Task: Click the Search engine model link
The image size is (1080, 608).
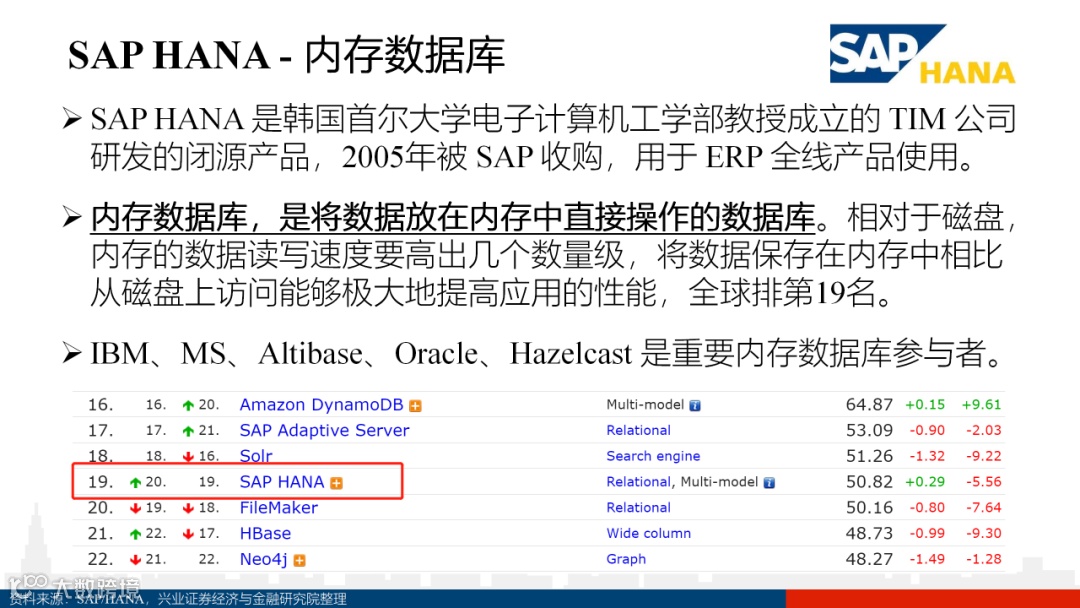Action: (x=653, y=456)
